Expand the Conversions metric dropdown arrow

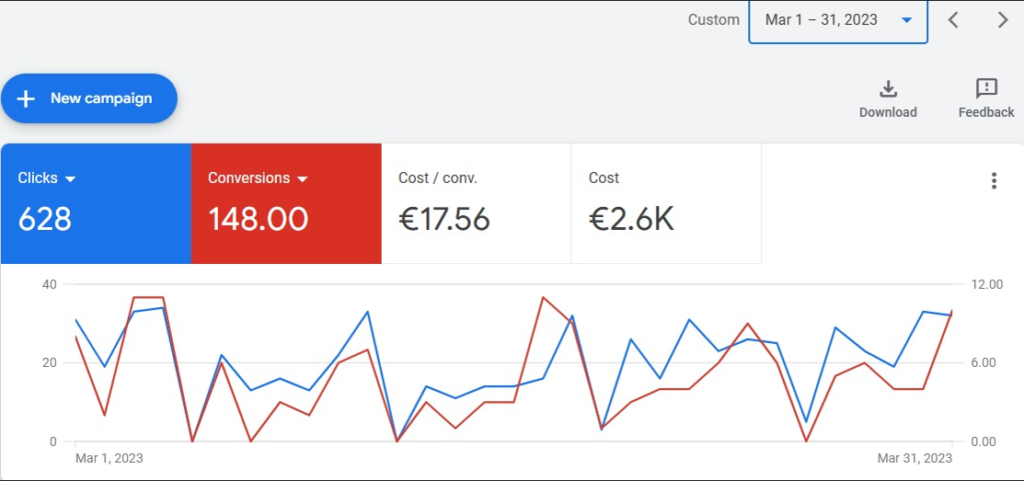[303, 179]
